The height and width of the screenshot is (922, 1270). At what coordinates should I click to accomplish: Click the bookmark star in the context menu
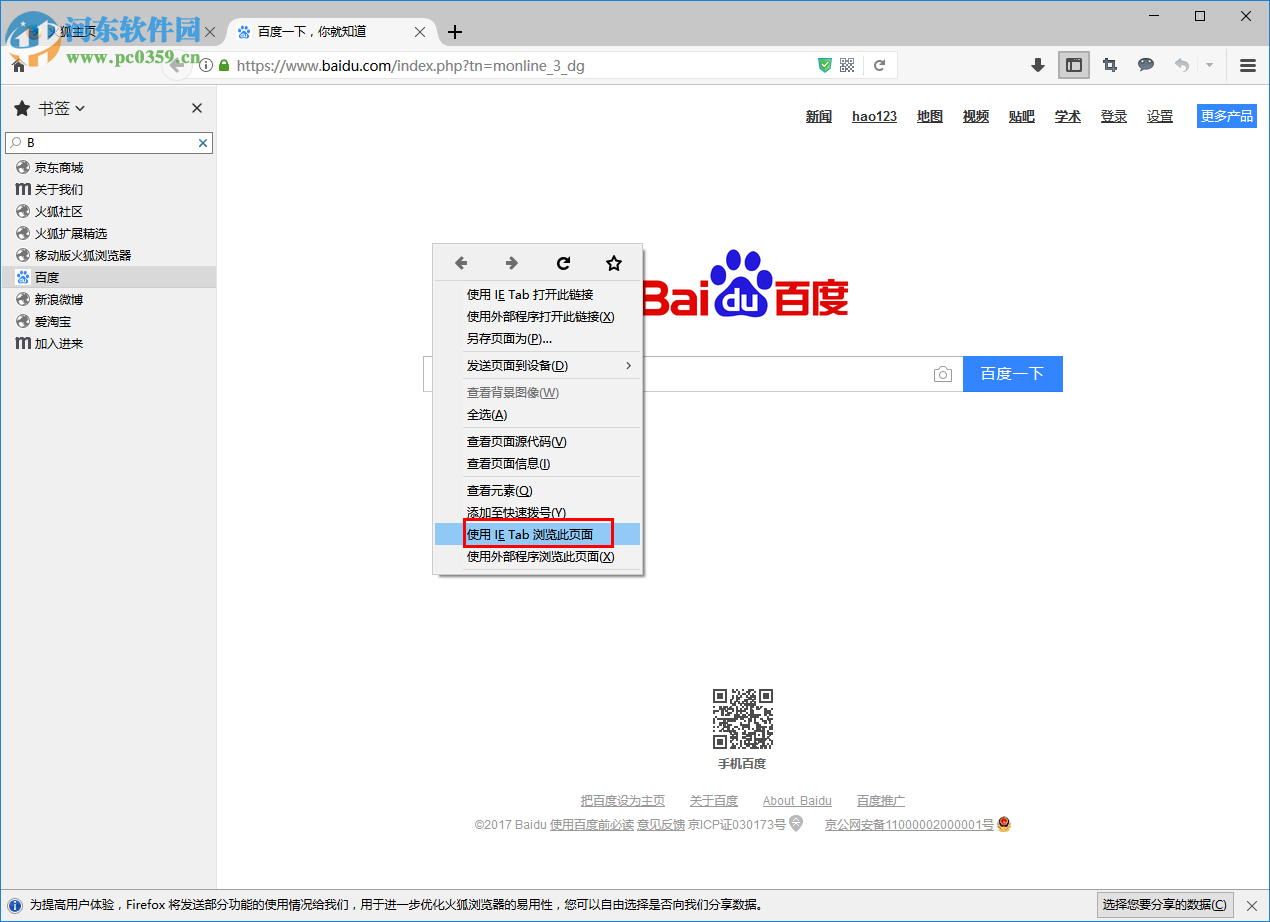(x=613, y=262)
